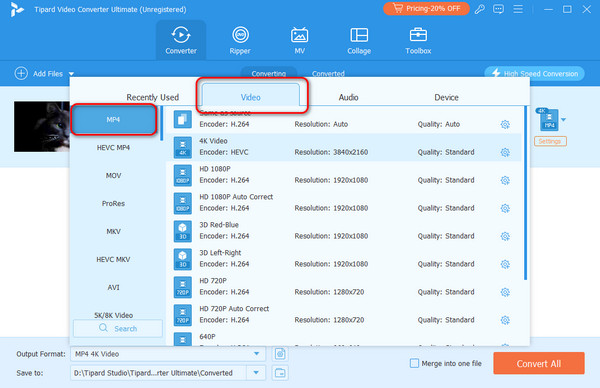Select the HD 1080P Auto Correct preset icon

click(183, 203)
